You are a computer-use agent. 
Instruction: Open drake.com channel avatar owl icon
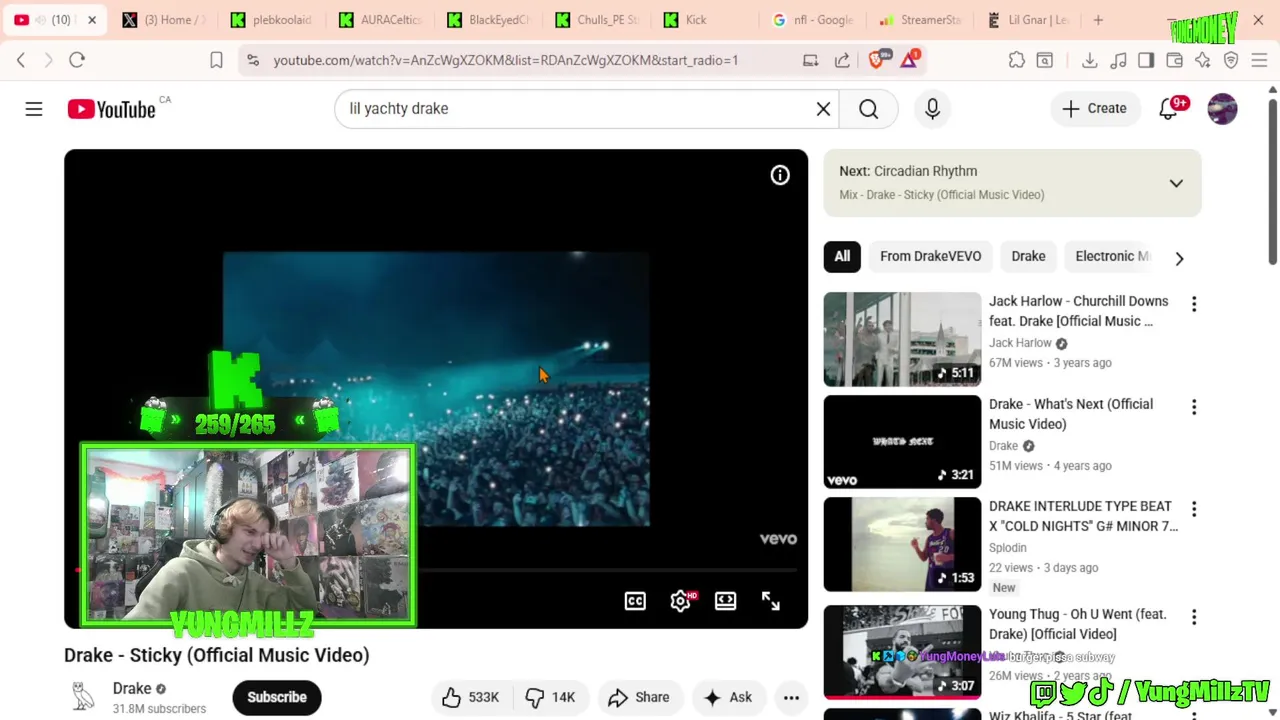(83, 697)
